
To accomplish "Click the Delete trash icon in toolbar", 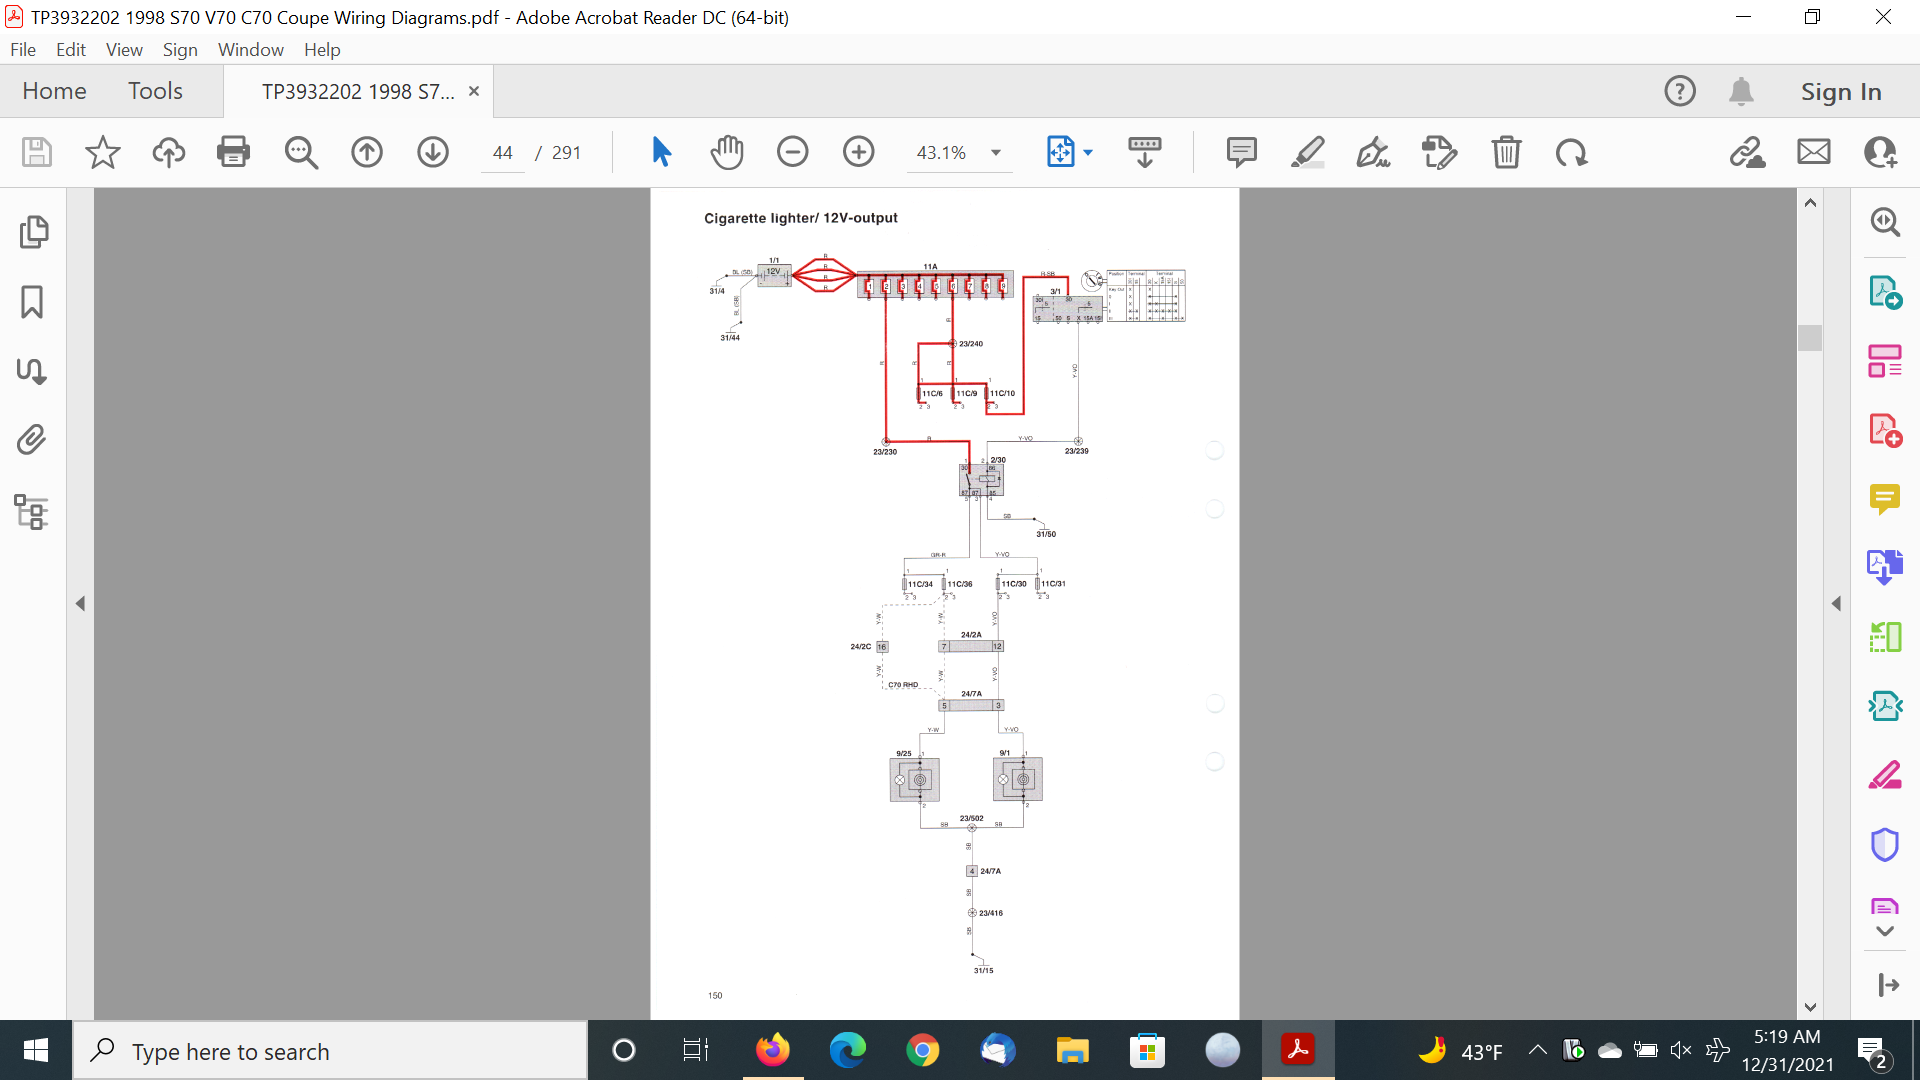I will (1506, 152).
